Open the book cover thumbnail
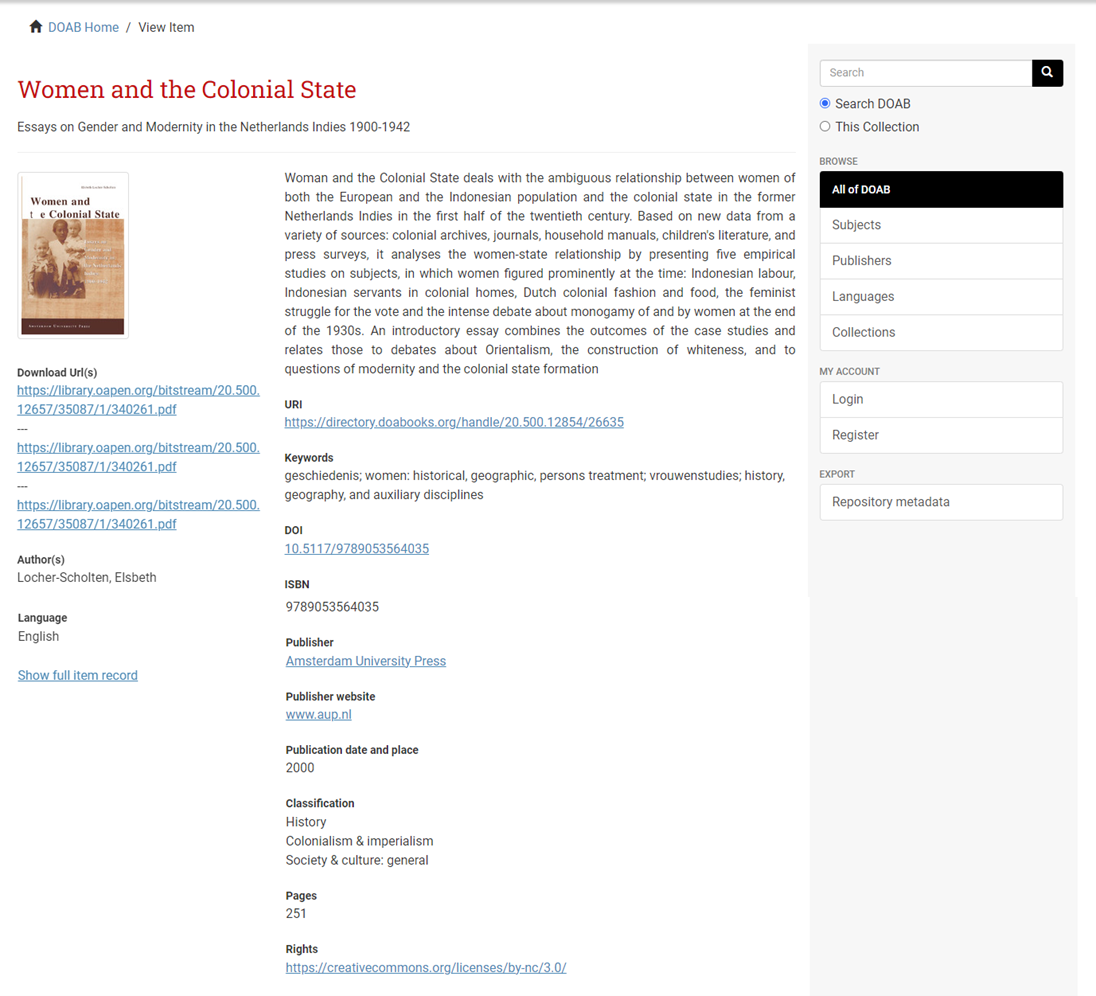This screenshot has width=1096, height=996. [x=73, y=255]
